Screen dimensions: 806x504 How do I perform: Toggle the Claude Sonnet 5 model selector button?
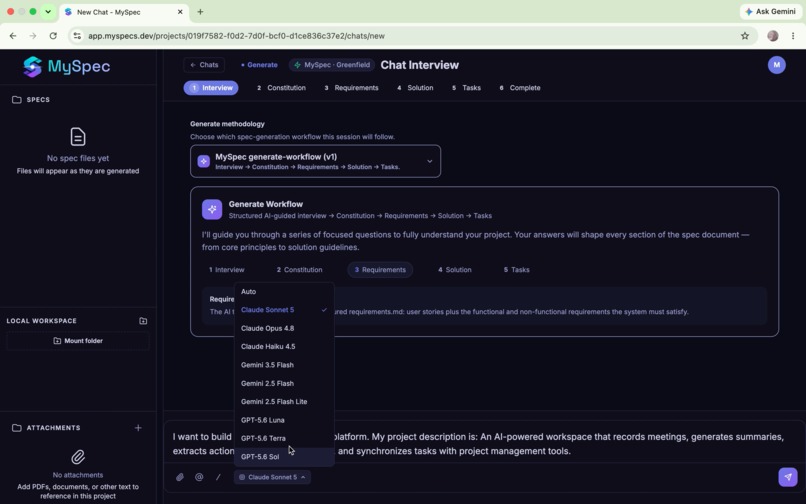272,477
